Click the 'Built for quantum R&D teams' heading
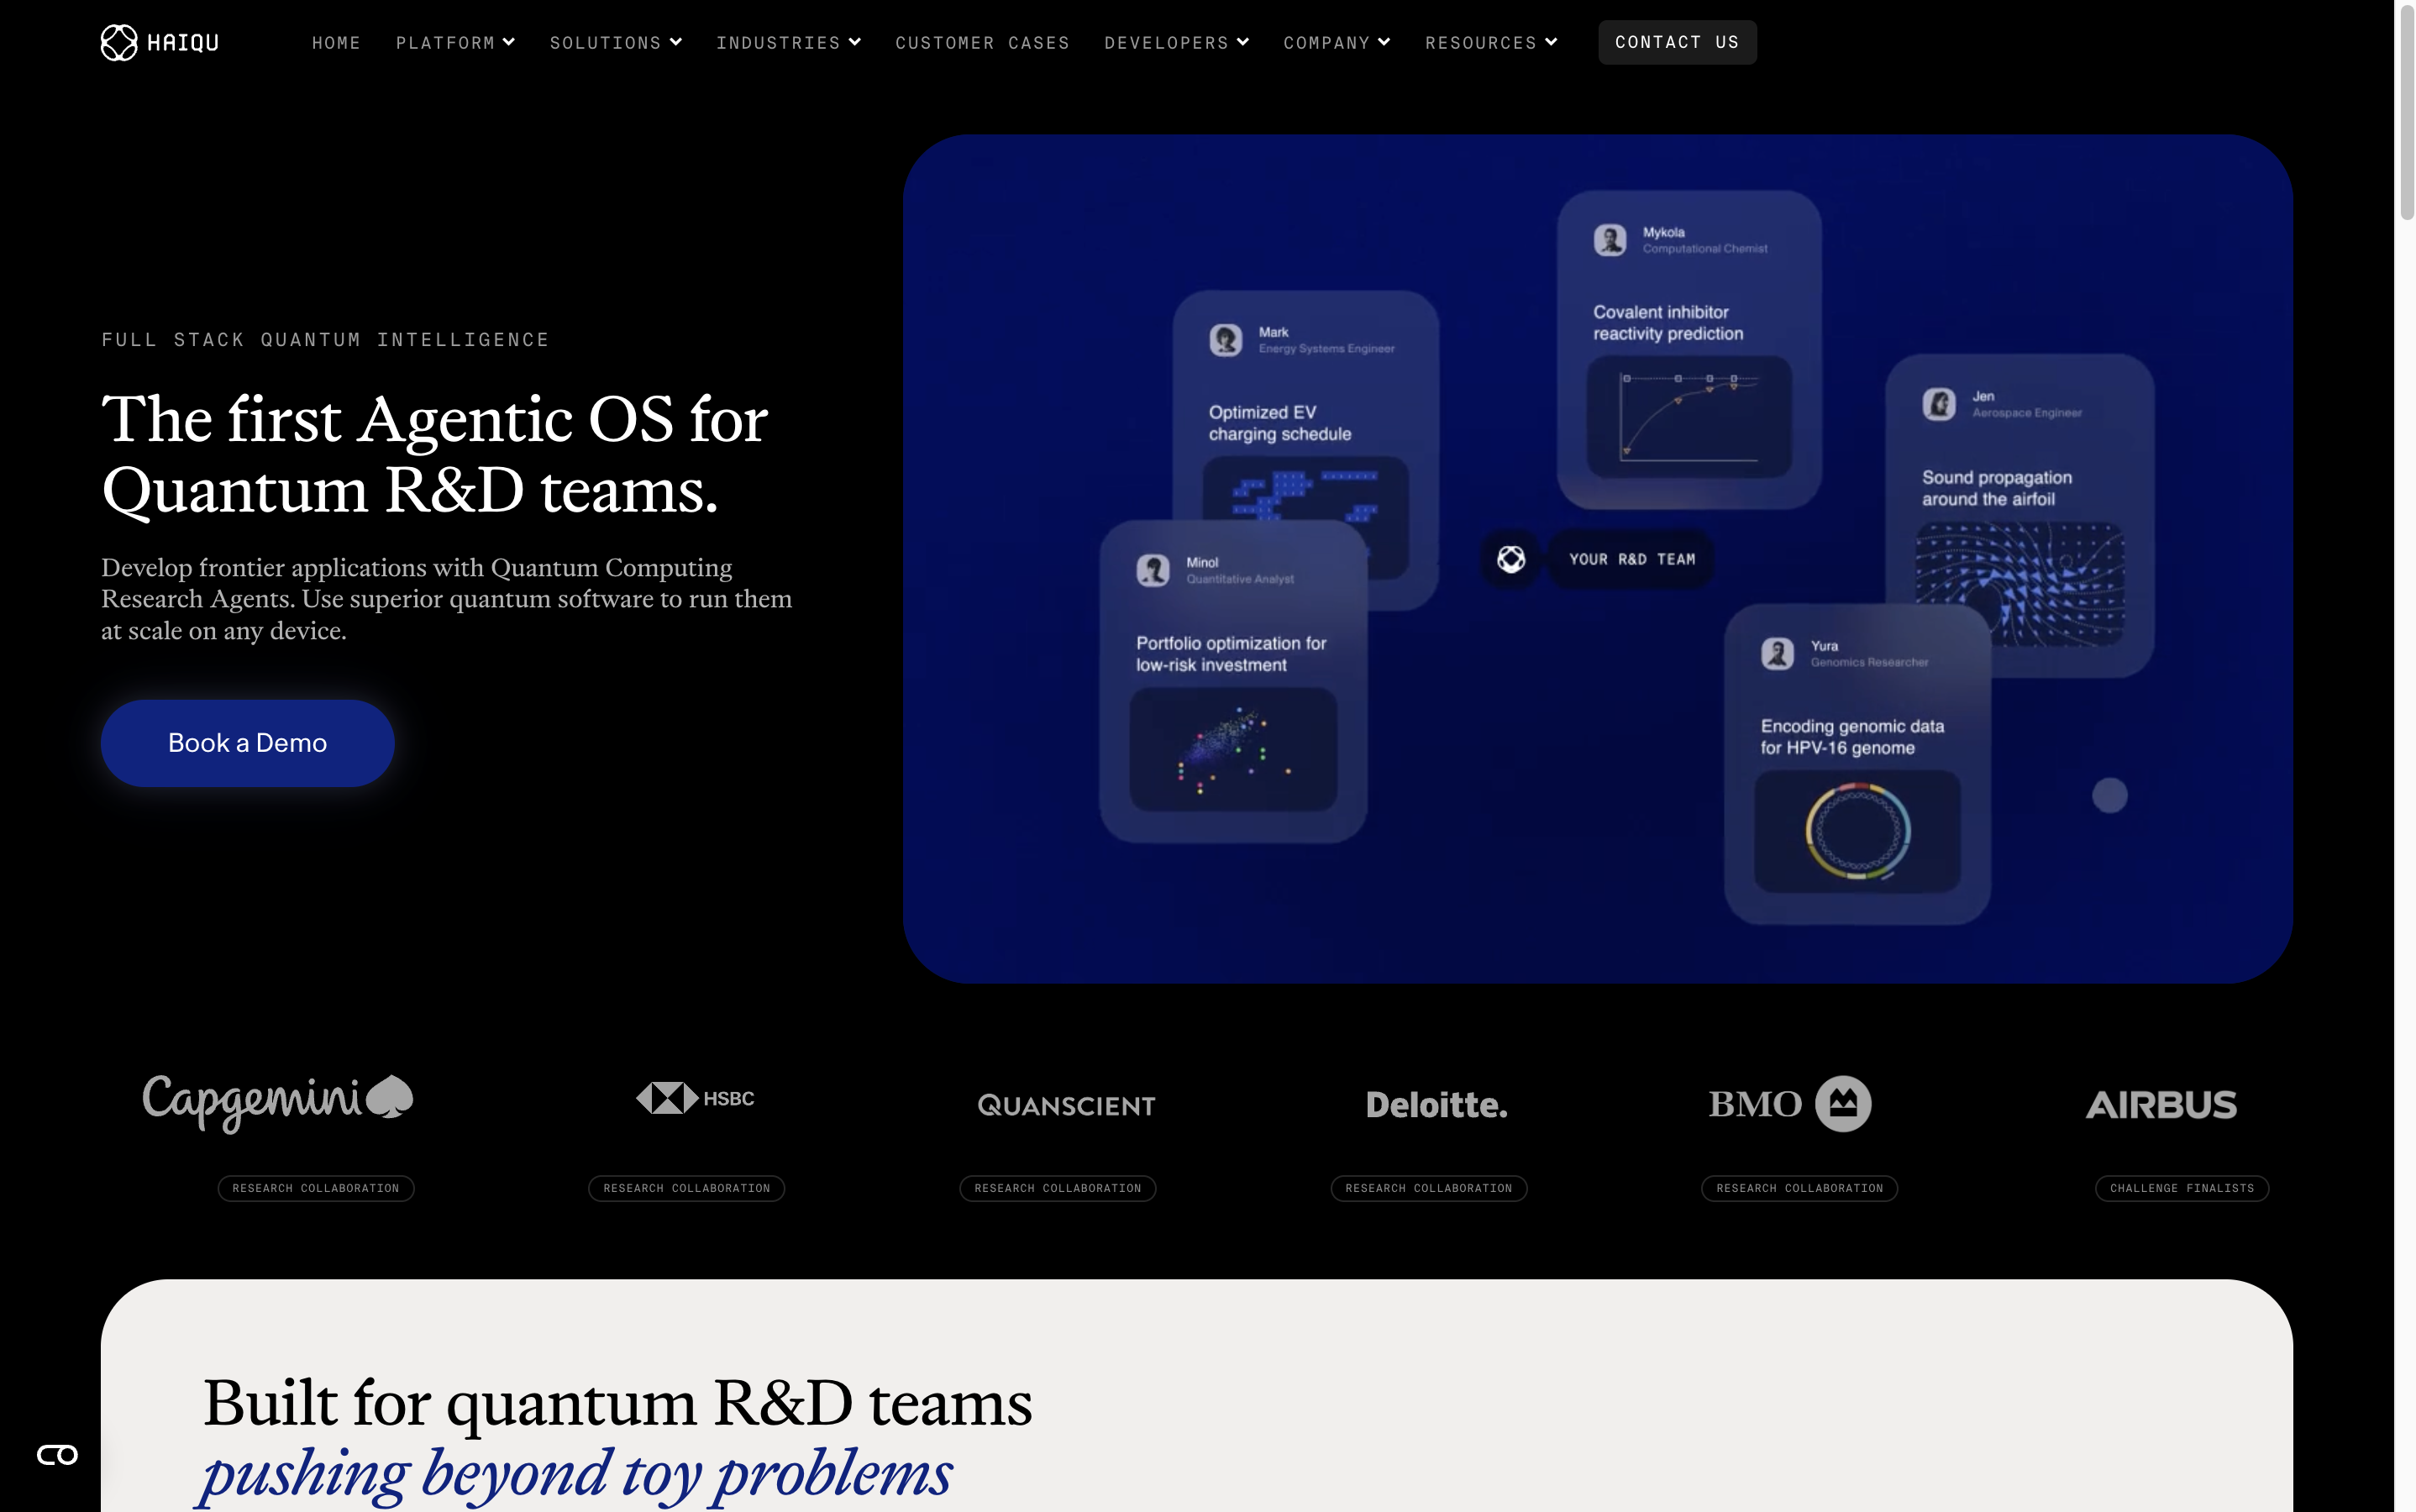2416x1512 pixels. (x=618, y=1402)
